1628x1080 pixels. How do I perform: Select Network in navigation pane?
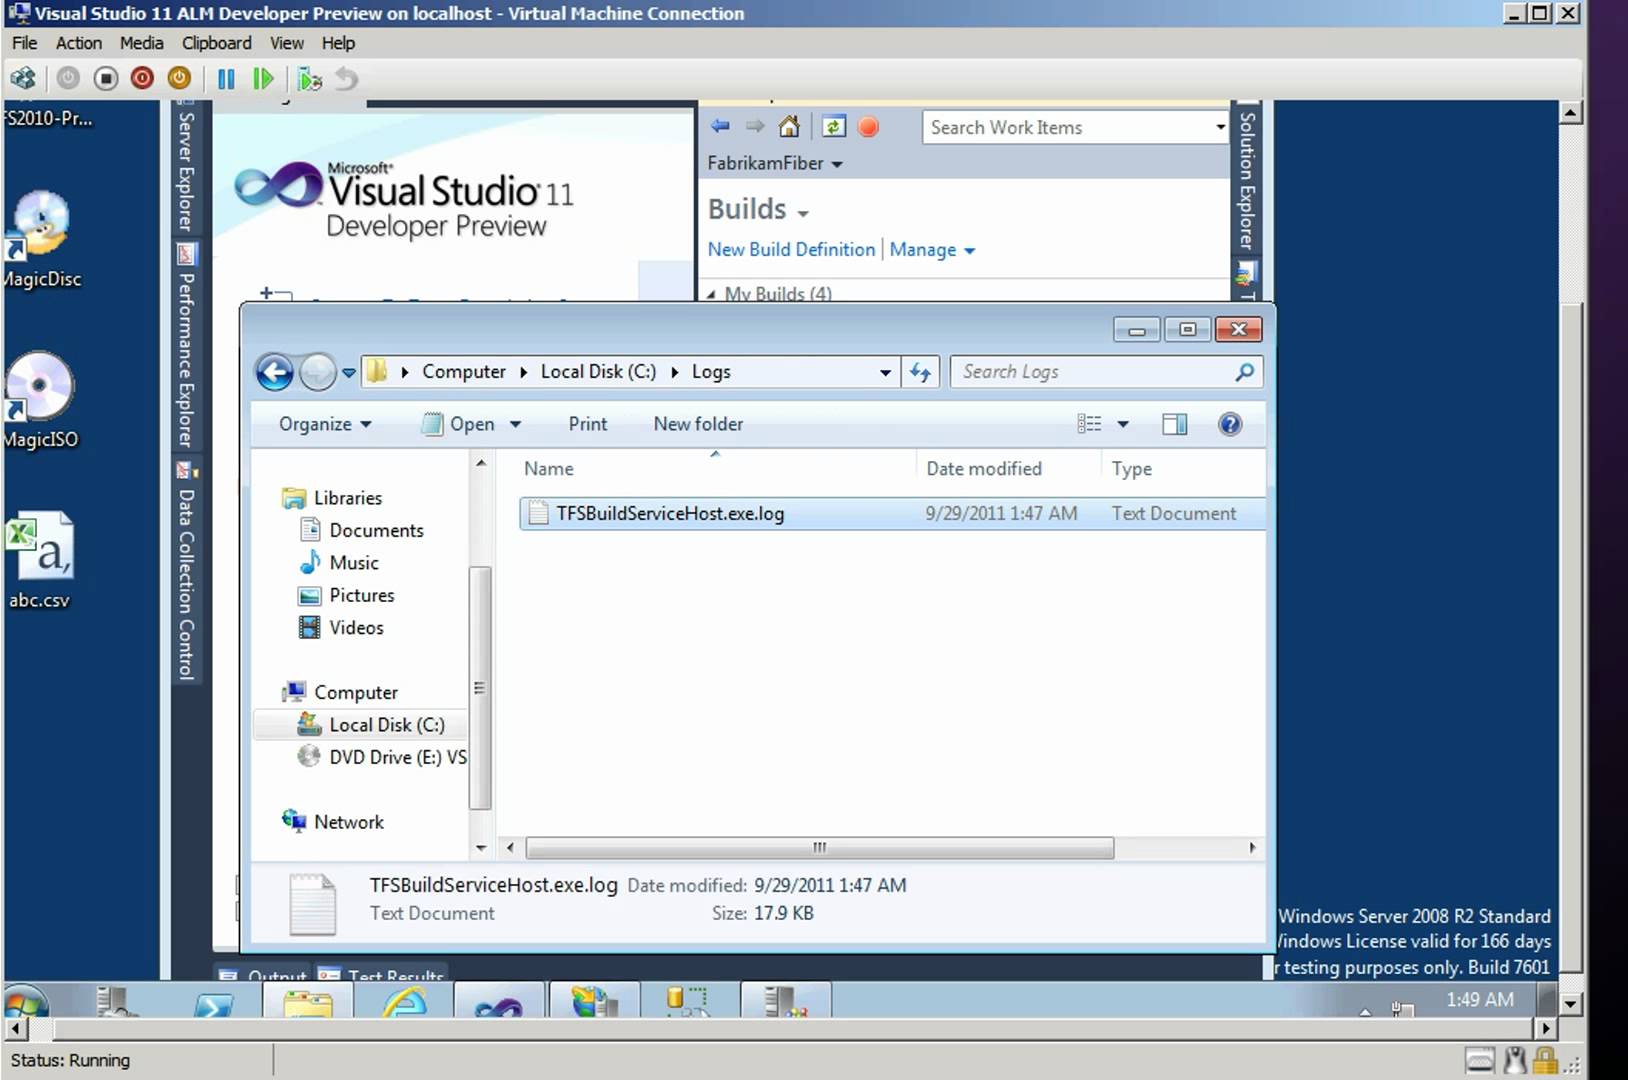[x=334, y=822]
